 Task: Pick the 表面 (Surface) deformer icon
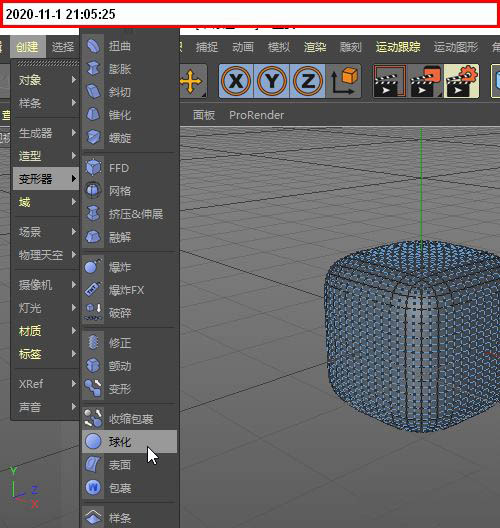pos(93,465)
